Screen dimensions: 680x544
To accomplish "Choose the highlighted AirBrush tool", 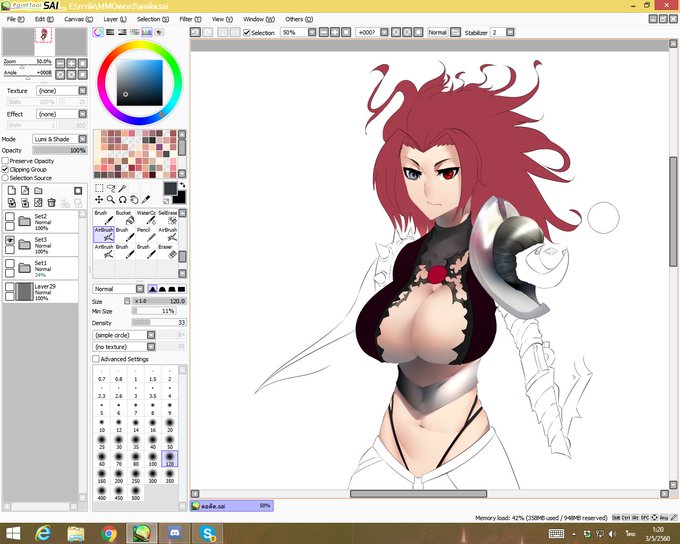I will pos(104,234).
